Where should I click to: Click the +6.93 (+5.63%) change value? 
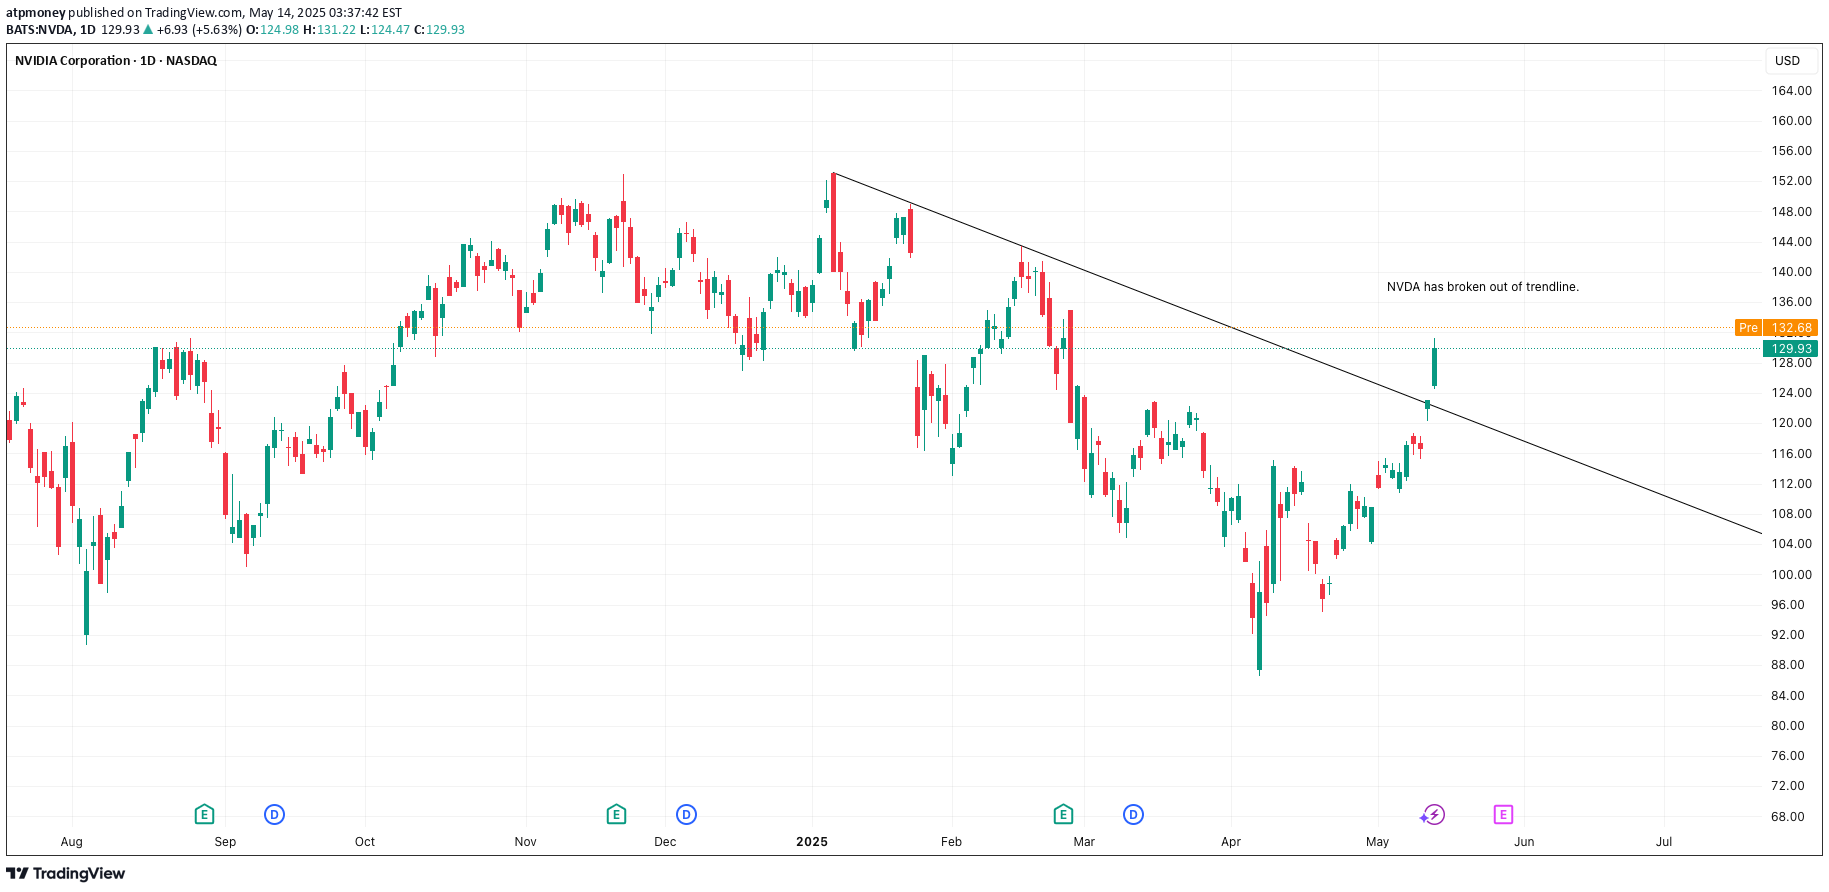[199, 30]
